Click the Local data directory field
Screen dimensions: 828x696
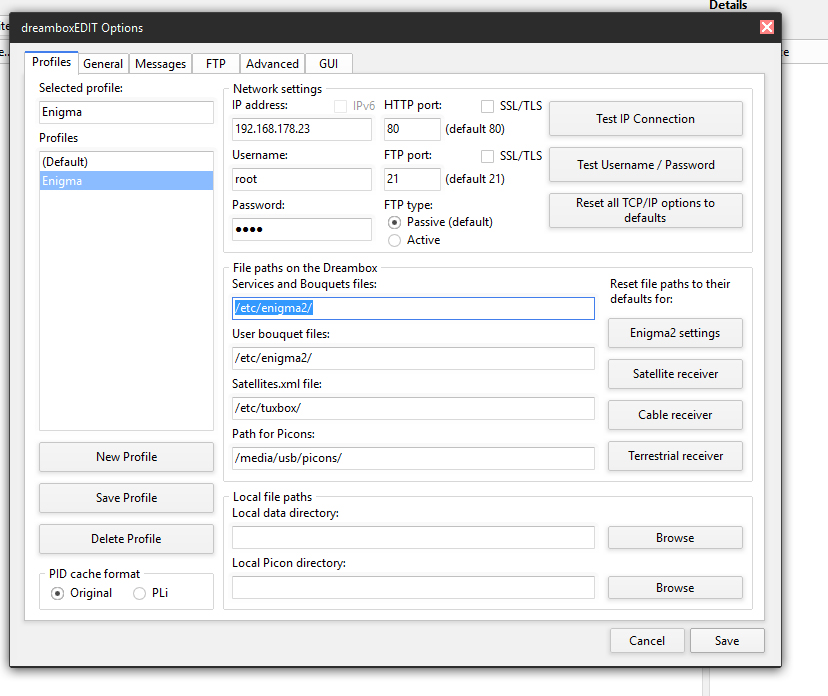click(x=413, y=538)
